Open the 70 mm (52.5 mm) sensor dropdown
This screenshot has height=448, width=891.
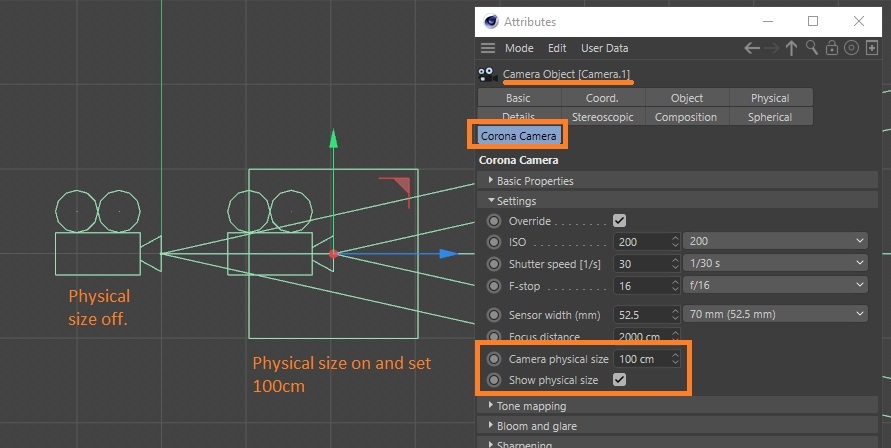775,314
